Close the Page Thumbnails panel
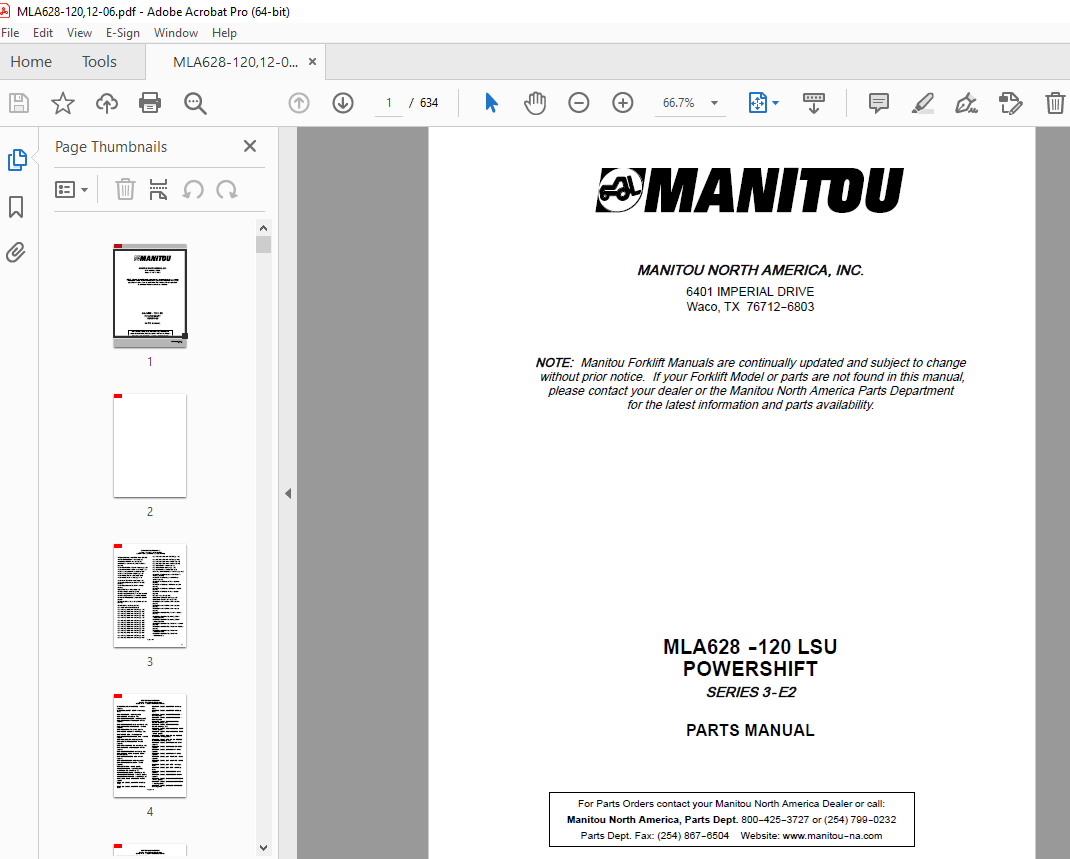This screenshot has height=859, width=1070. 250,146
